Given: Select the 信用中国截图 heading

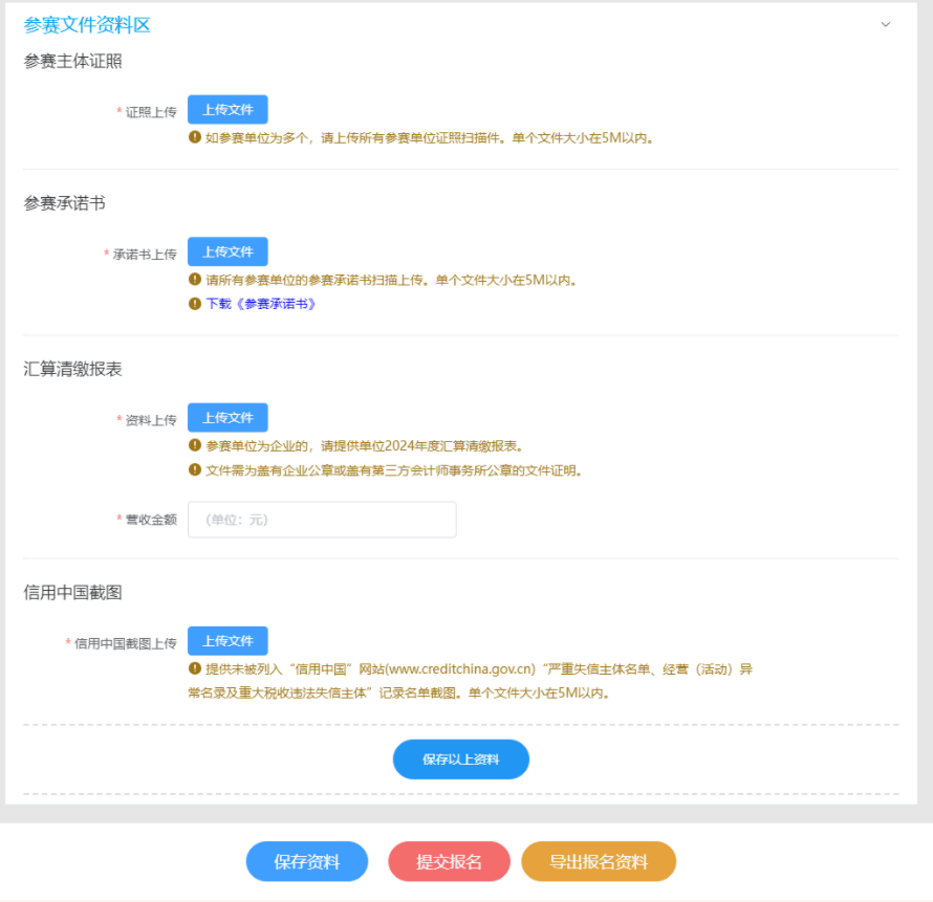Looking at the screenshot, I should [x=73, y=593].
